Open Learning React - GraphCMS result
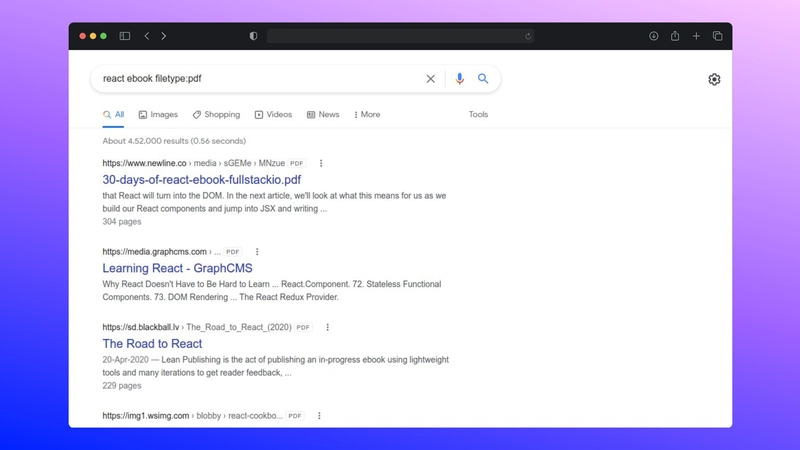This screenshot has height=450, width=800. point(177,268)
